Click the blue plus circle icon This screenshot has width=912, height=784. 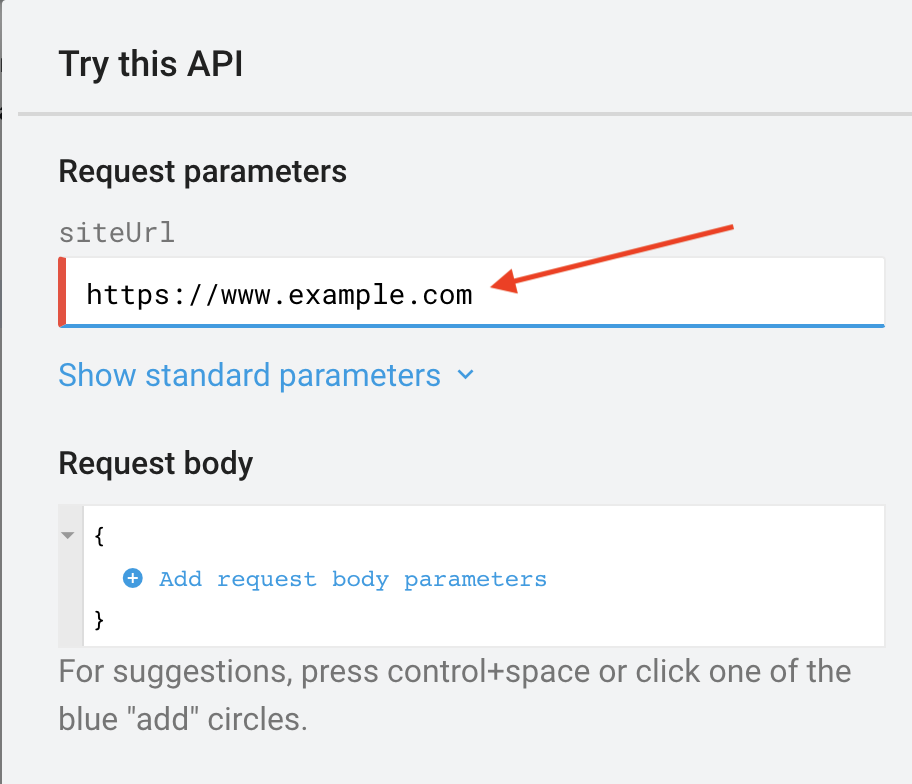pos(133,578)
